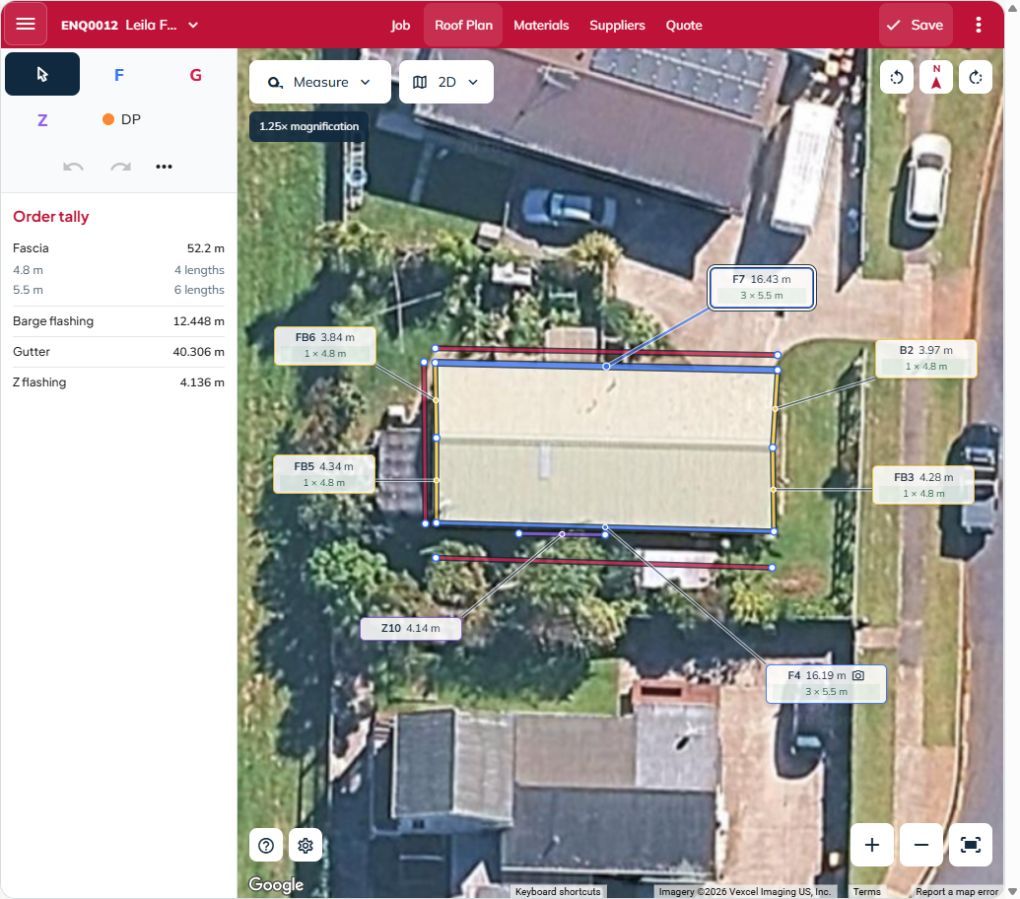Select the F4 16.19 m fascia label

coord(825,683)
